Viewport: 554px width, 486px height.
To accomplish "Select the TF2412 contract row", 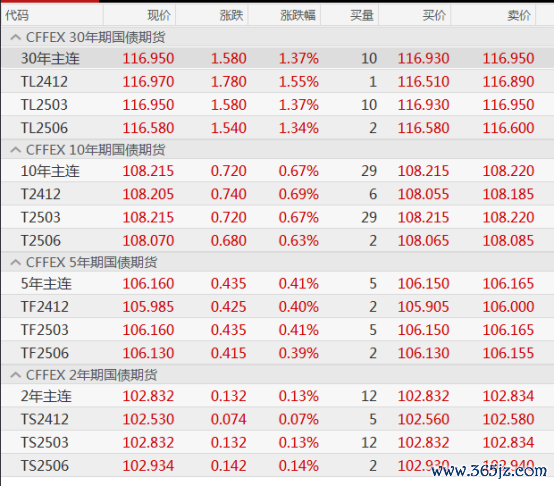I will 278,307.
